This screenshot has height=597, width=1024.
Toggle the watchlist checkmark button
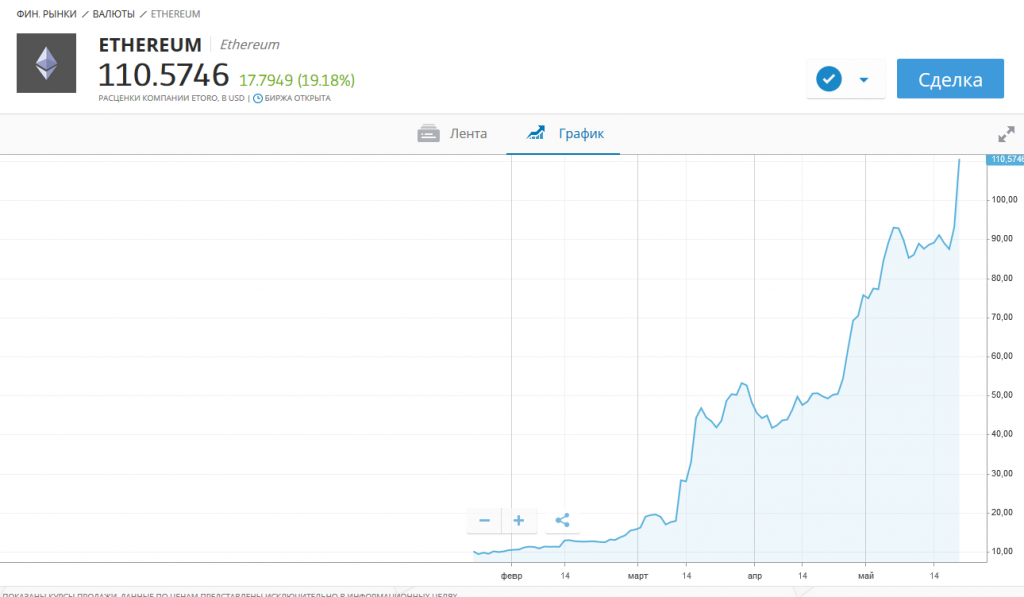pyautogui.click(x=829, y=79)
